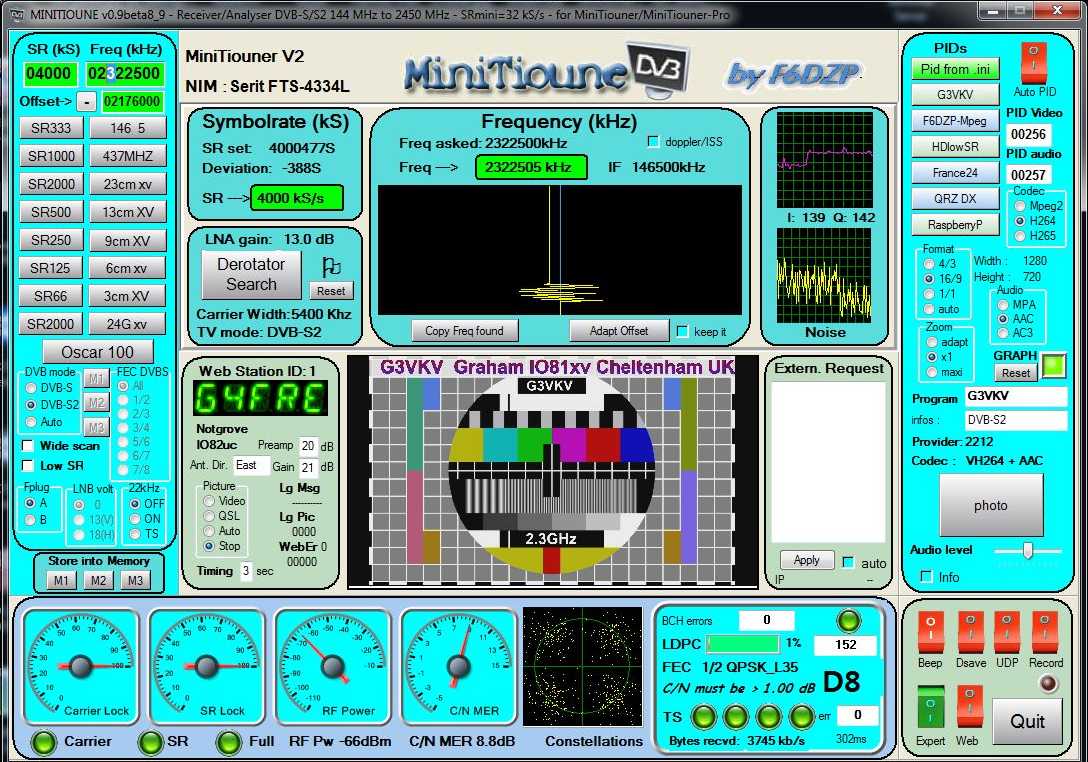This screenshot has width=1088, height=762.
Task: Click Apply in Extern. Request
Action: tap(806, 560)
